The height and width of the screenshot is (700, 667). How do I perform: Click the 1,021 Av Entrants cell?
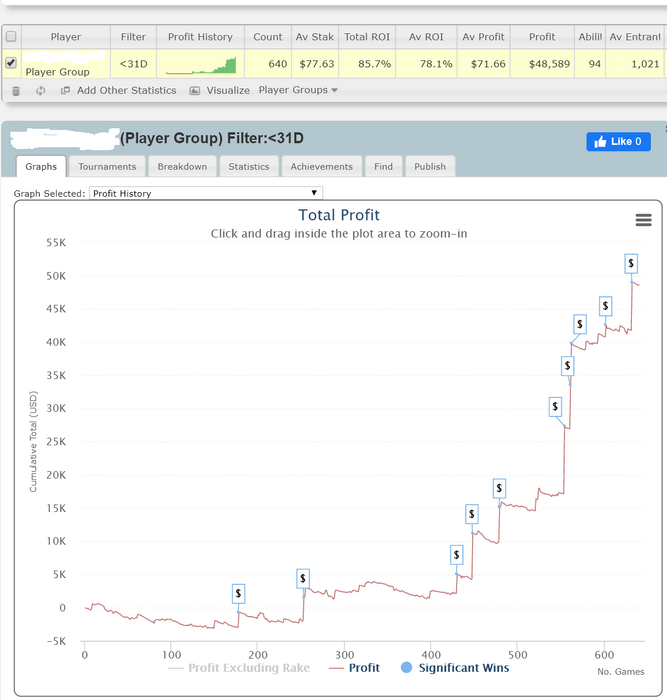(x=635, y=64)
